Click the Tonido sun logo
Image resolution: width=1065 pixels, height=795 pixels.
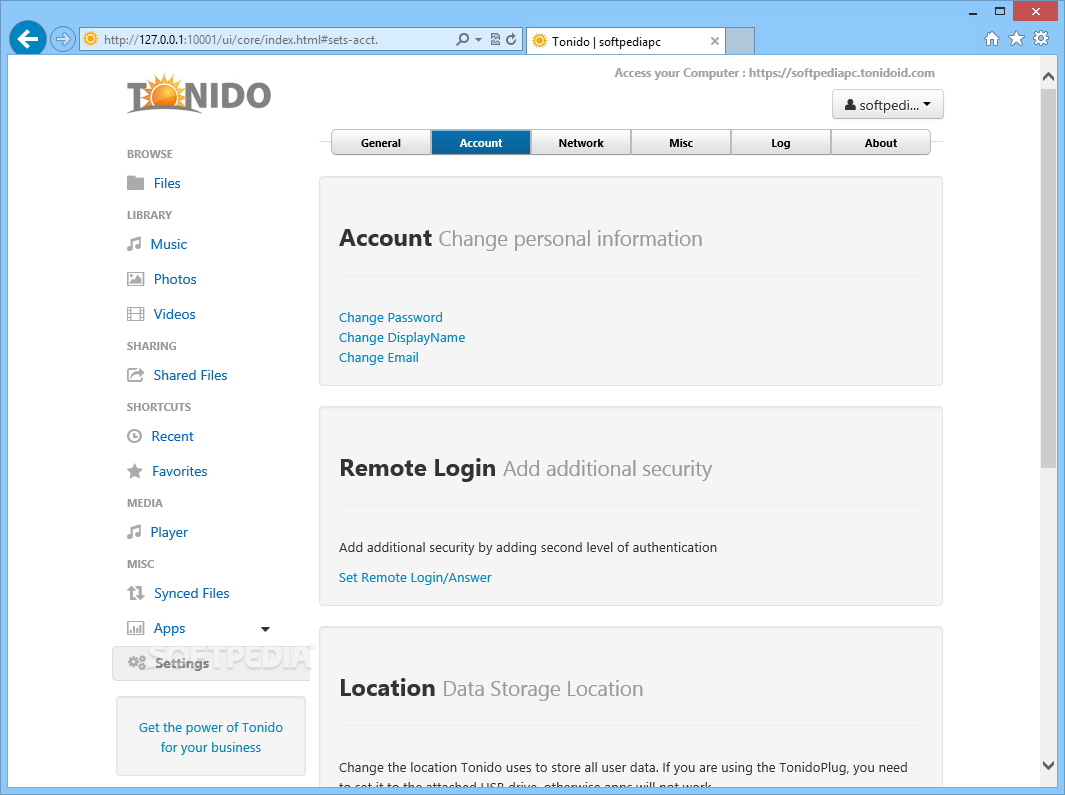[x=198, y=94]
